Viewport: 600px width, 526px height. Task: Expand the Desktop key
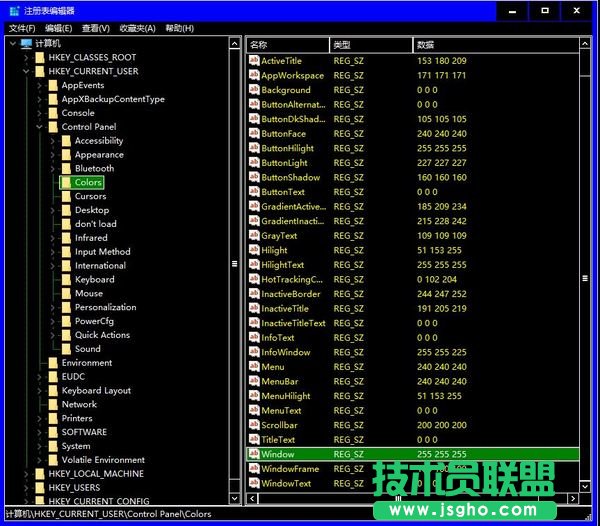coord(52,210)
